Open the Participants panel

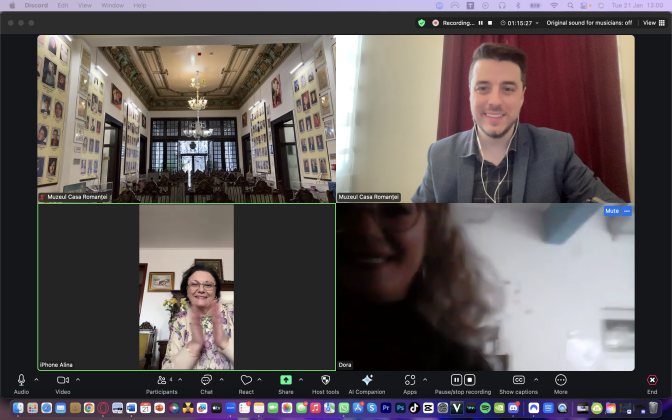click(x=161, y=381)
